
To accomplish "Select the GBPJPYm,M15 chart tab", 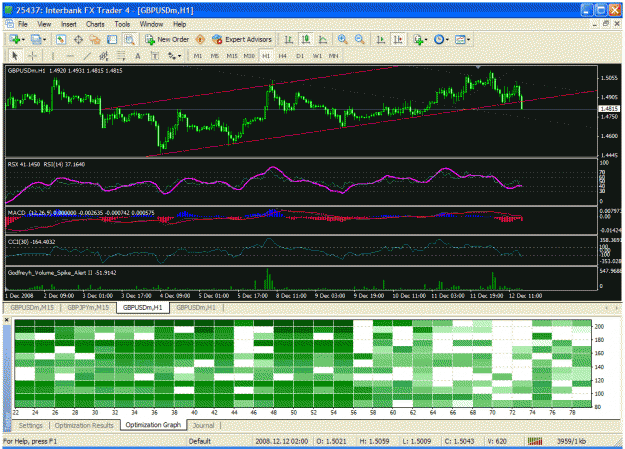I will [x=88, y=307].
